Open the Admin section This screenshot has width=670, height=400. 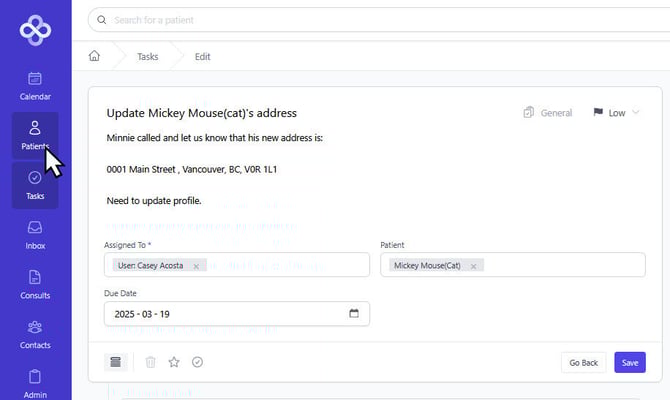[35, 384]
